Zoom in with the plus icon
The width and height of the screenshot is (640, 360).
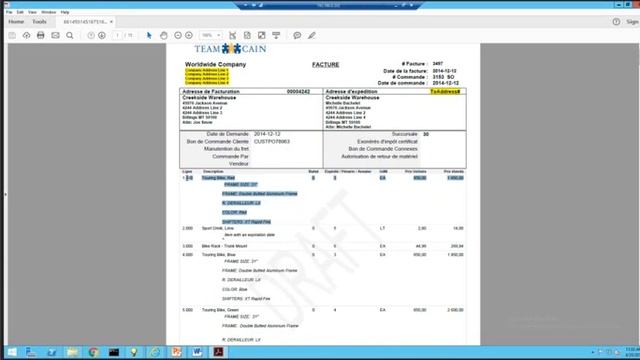point(189,36)
